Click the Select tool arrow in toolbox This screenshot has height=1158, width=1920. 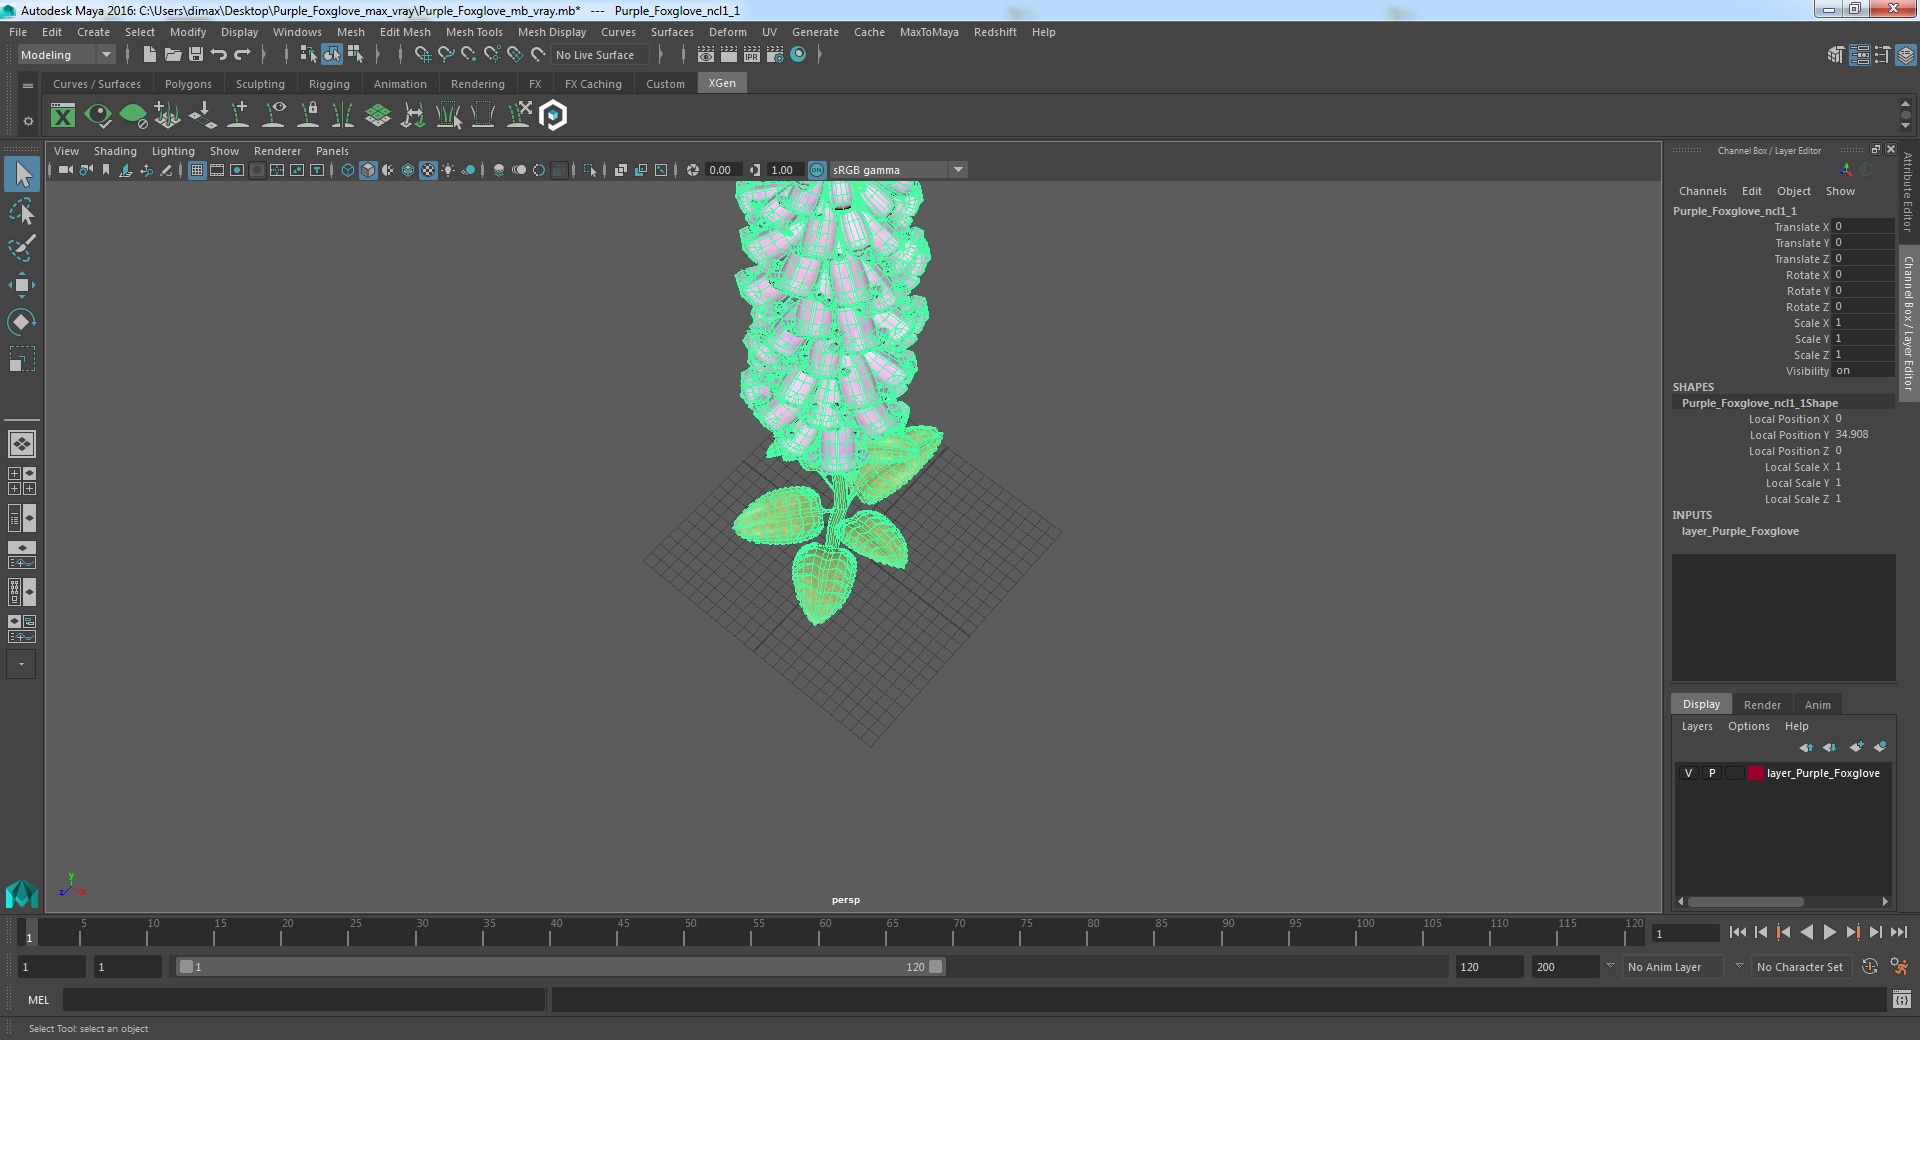click(x=22, y=175)
